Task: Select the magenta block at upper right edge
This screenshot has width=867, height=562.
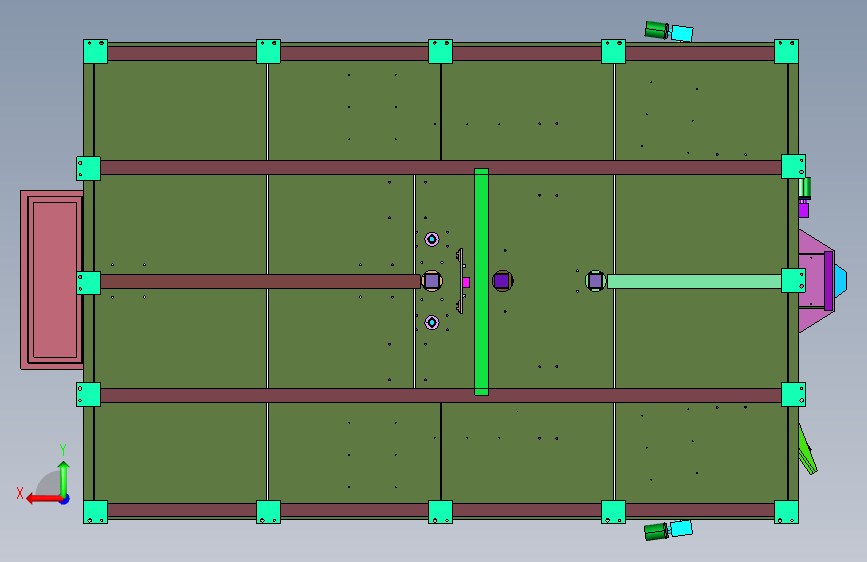Action: (803, 210)
